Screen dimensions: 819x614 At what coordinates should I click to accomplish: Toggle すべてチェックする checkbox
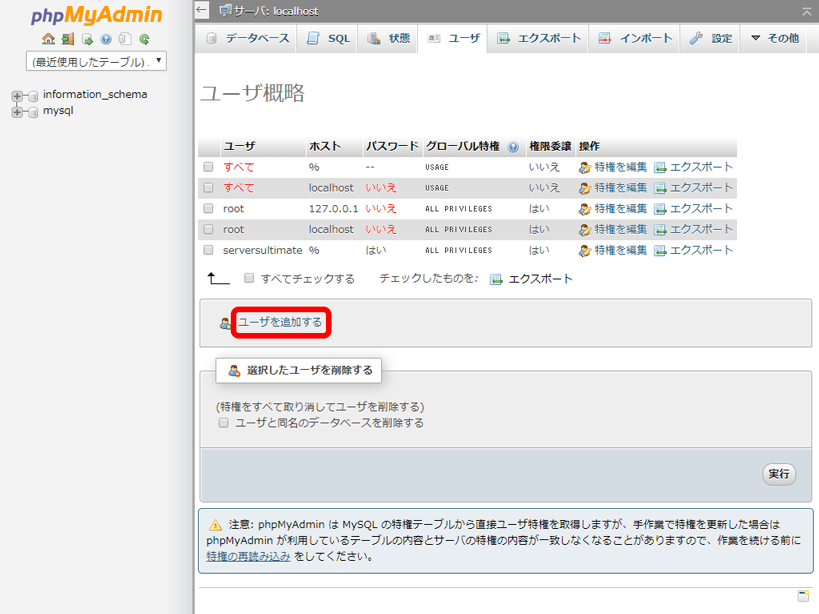pos(249,278)
